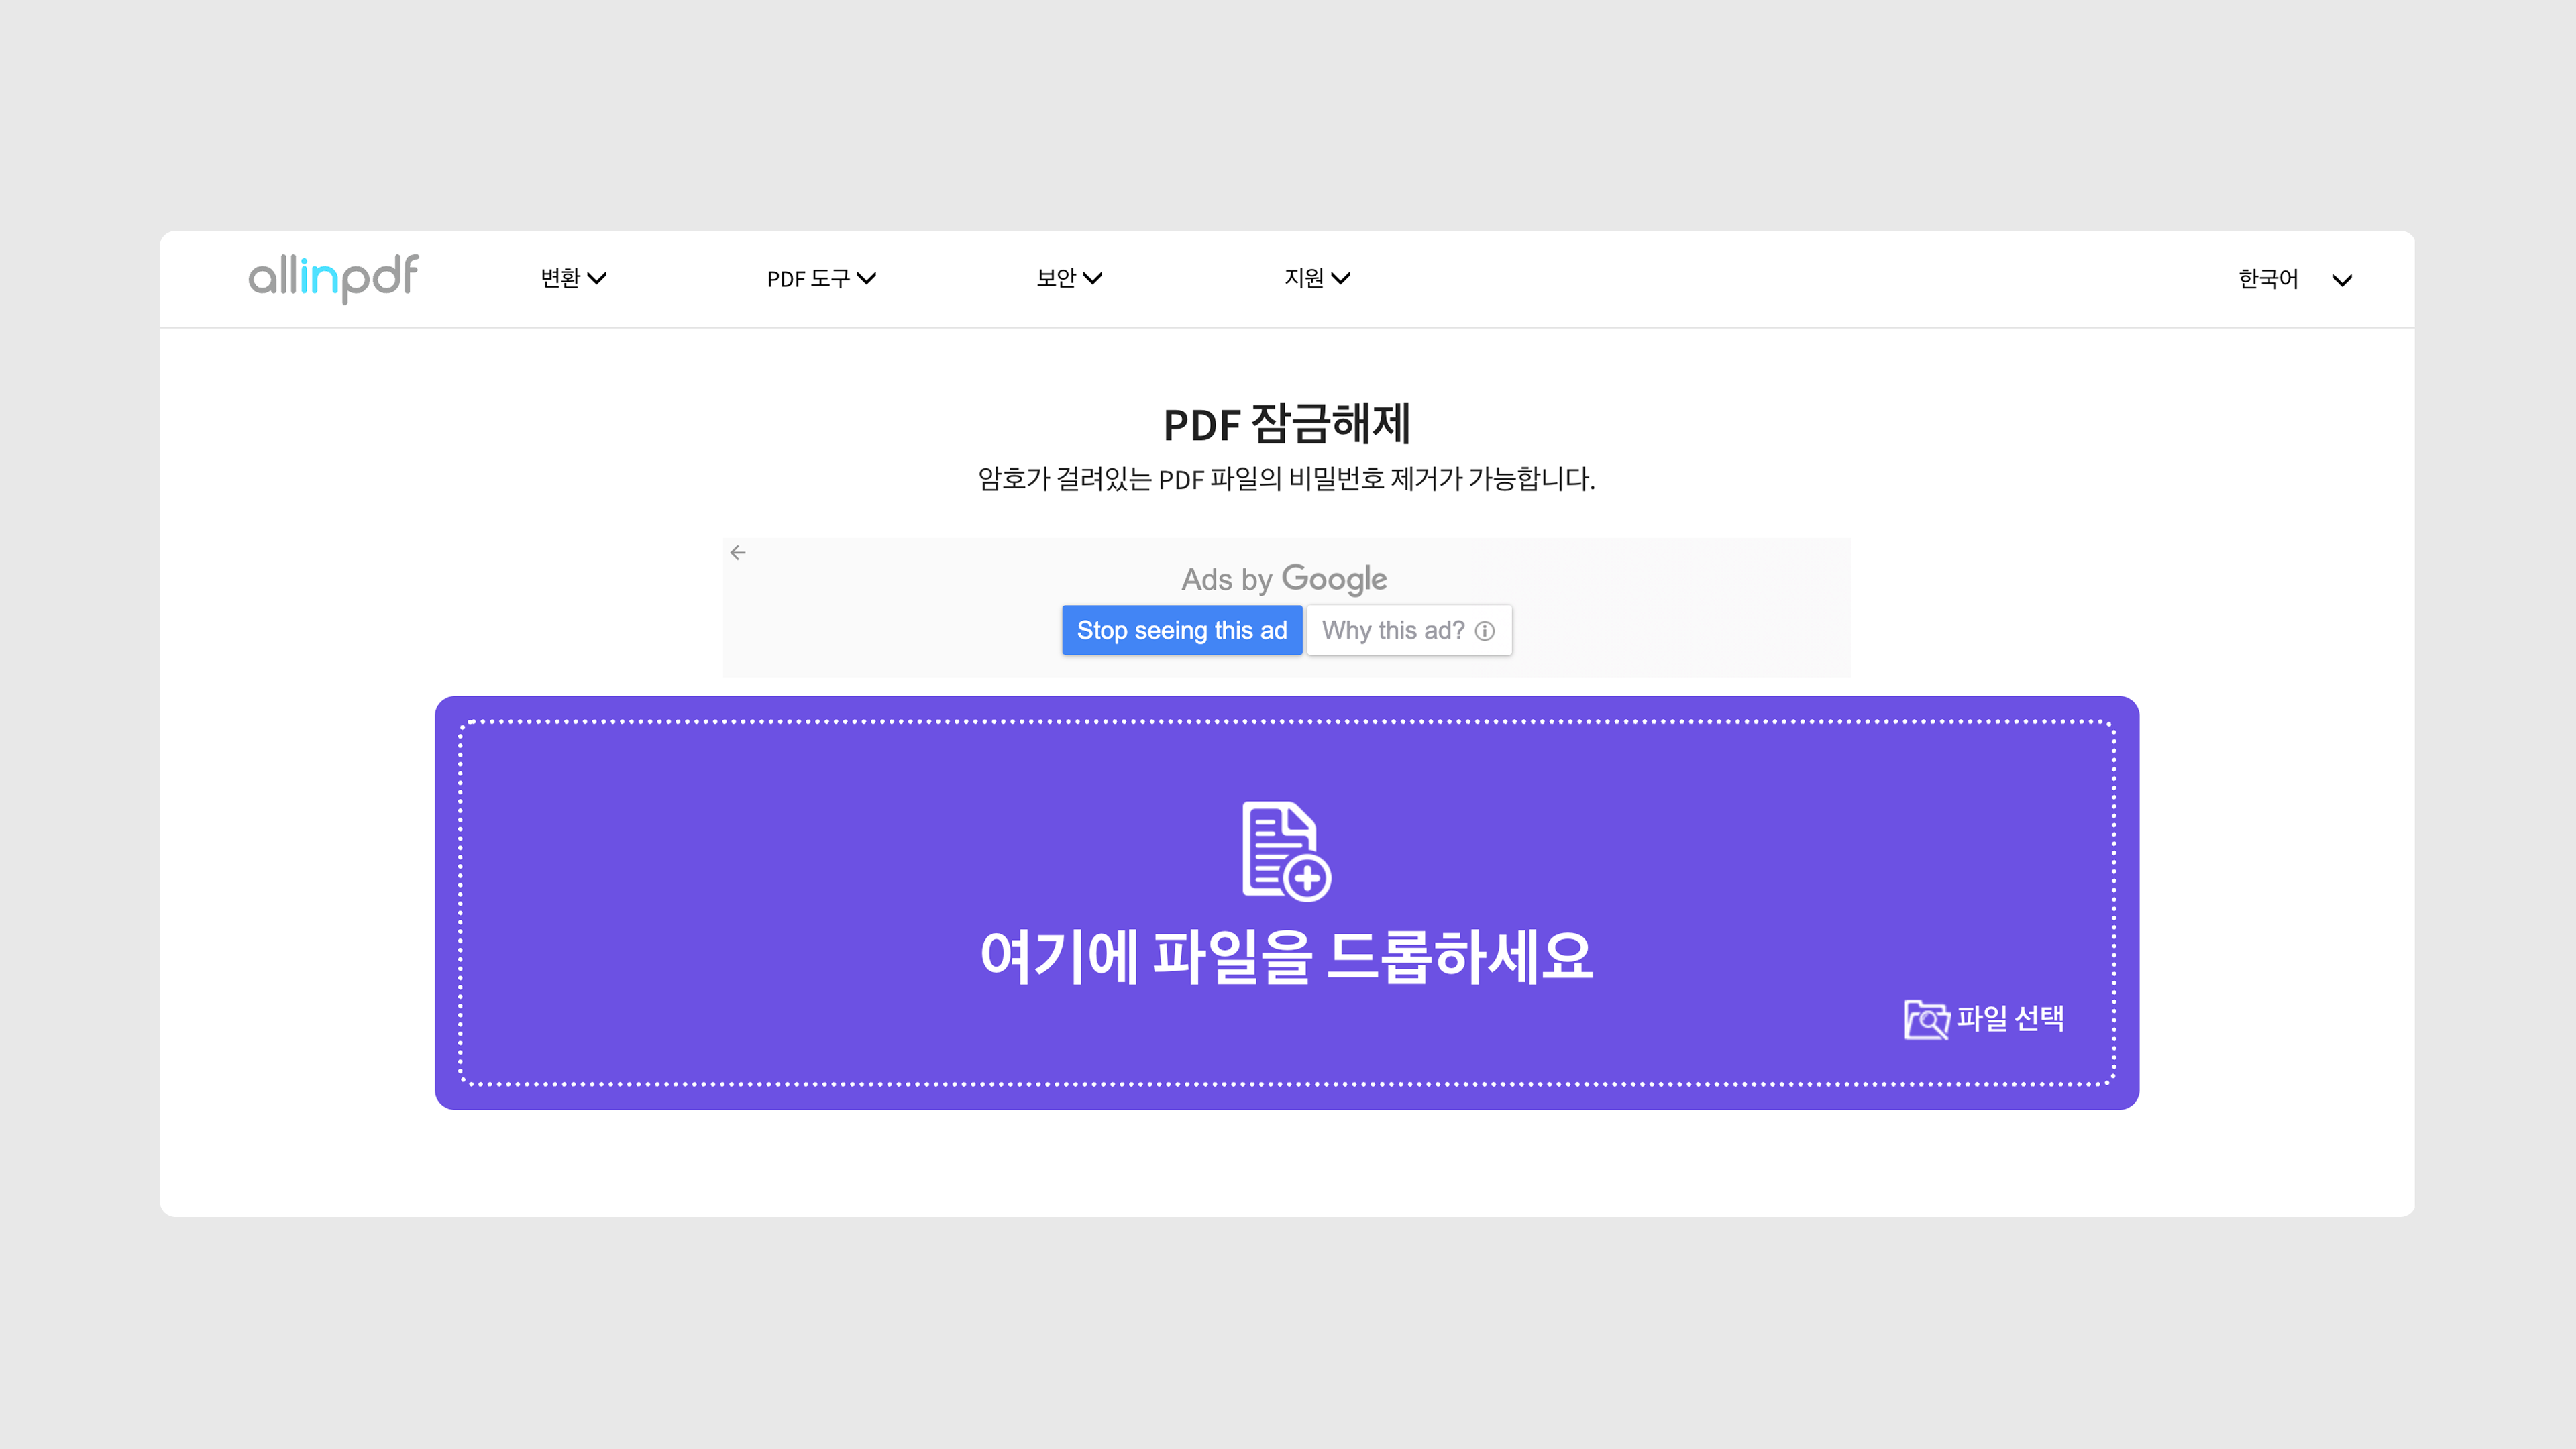Click the 파일 선택 file select button
This screenshot has width=2576, height=1449.
[x=2010, y=1018]
